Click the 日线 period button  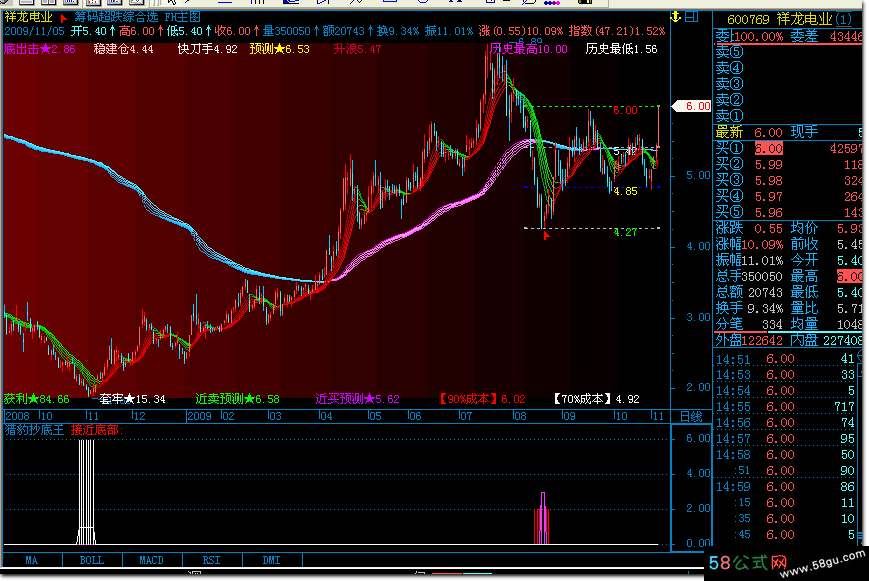[691, 416]
